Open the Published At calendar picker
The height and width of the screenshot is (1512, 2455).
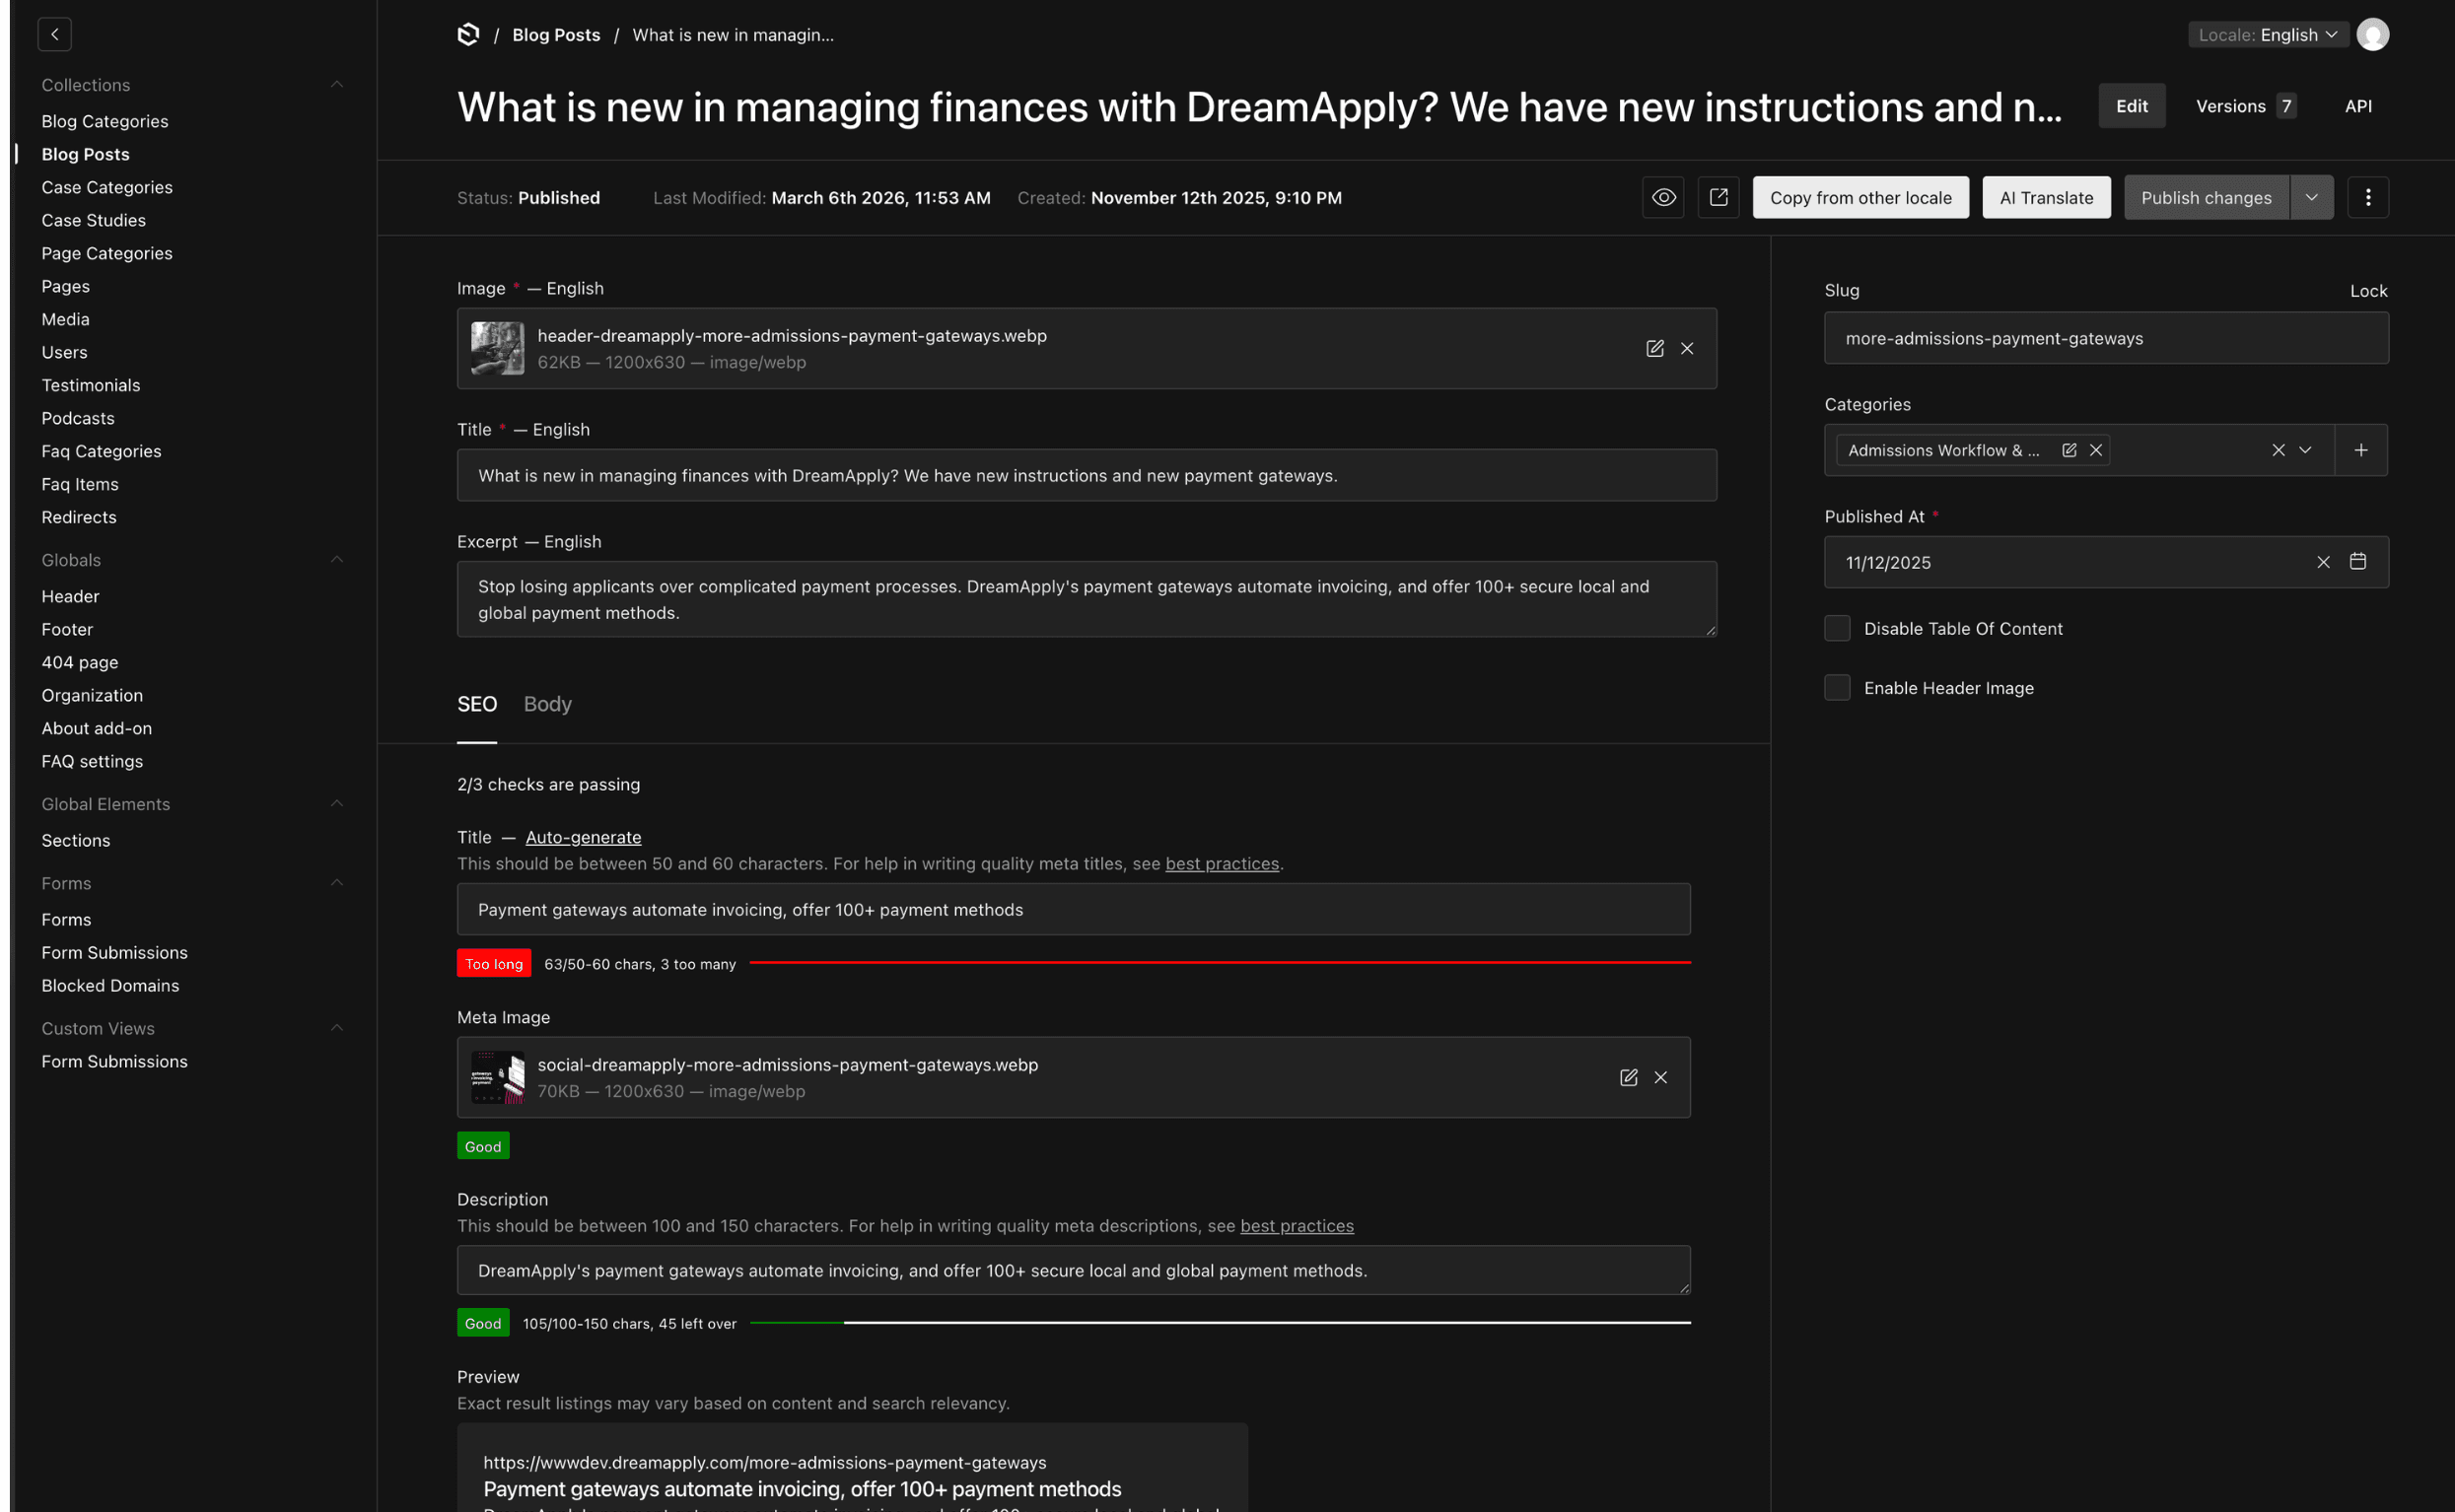click(2358, 561)
